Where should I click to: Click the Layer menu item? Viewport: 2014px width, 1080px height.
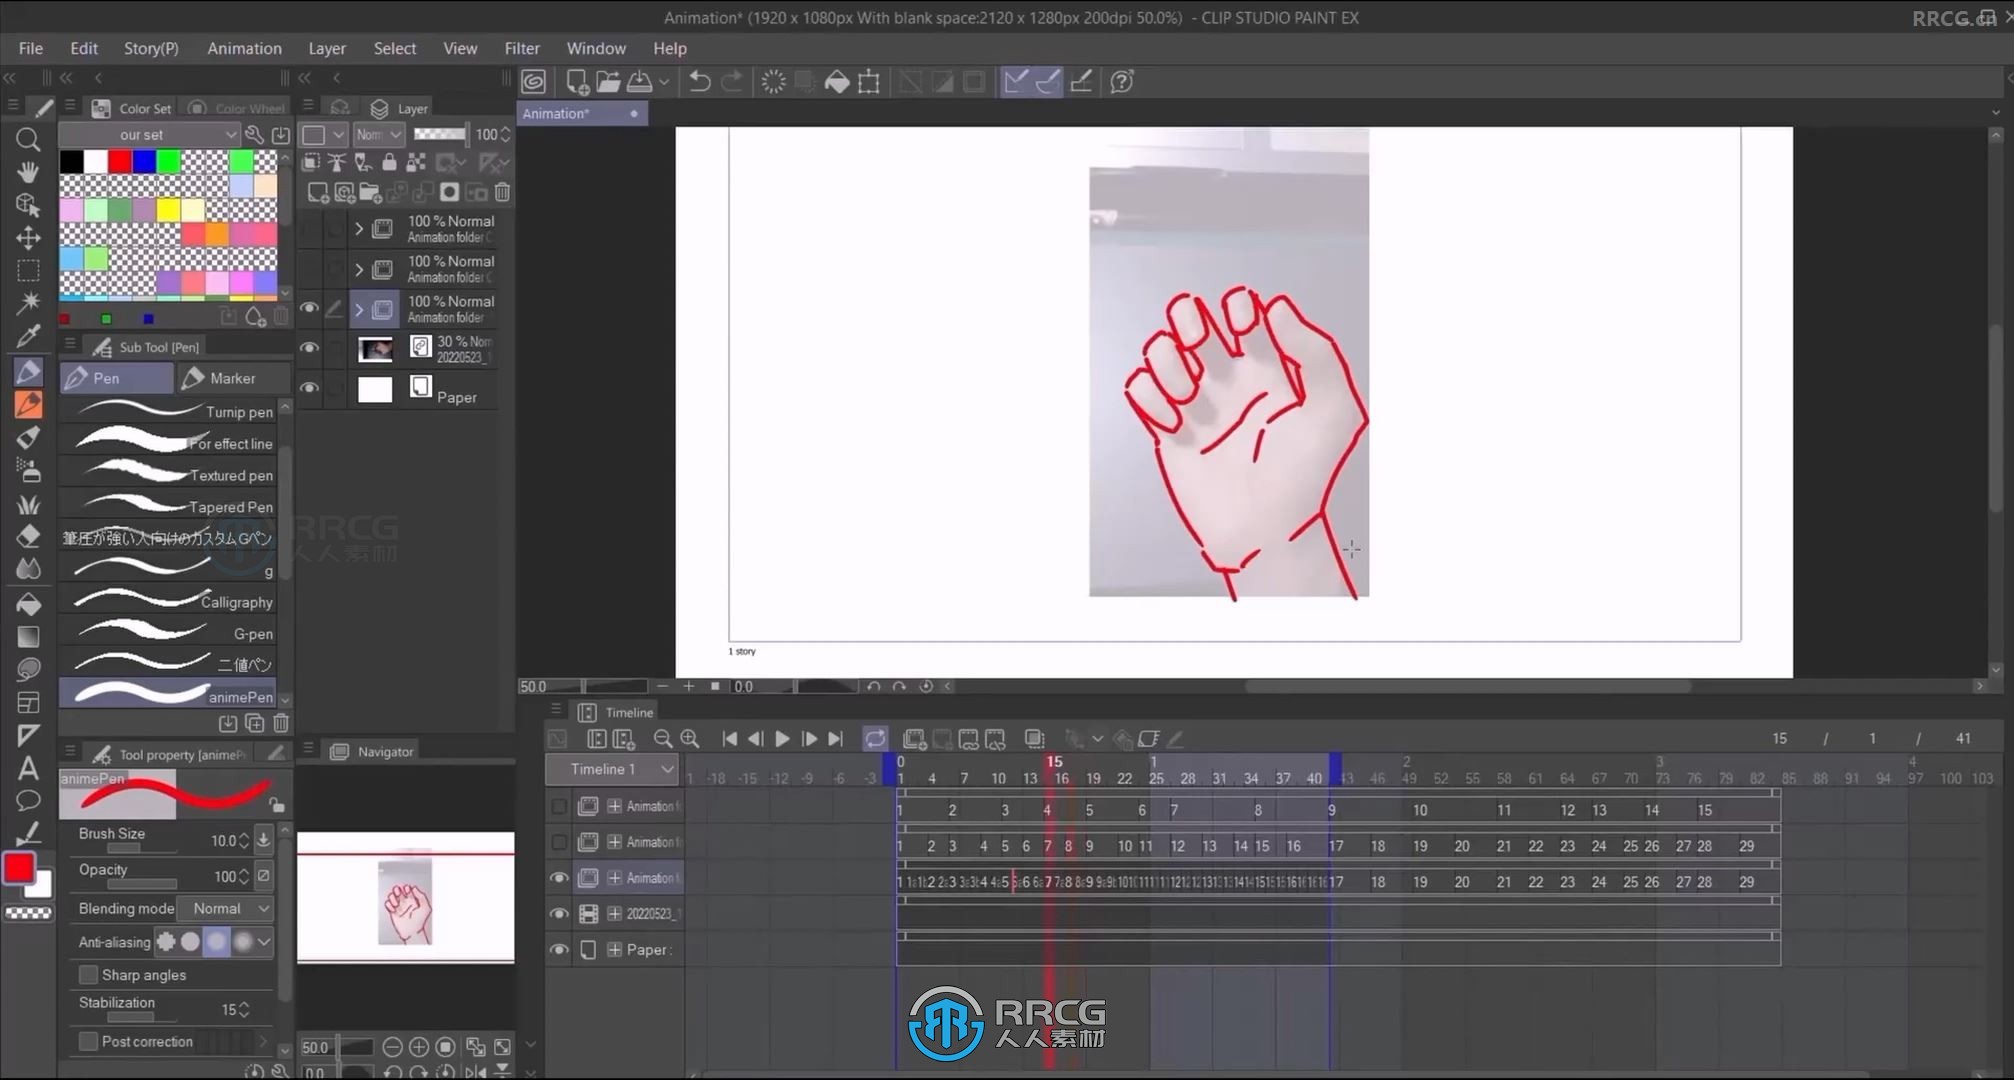[x=326, y=48]
